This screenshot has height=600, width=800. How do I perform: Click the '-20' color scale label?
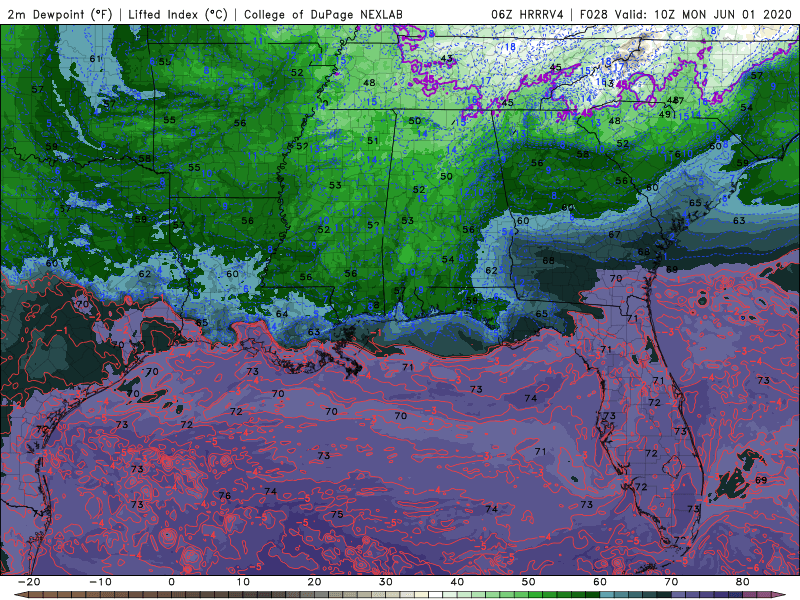(x=29, y=582)
